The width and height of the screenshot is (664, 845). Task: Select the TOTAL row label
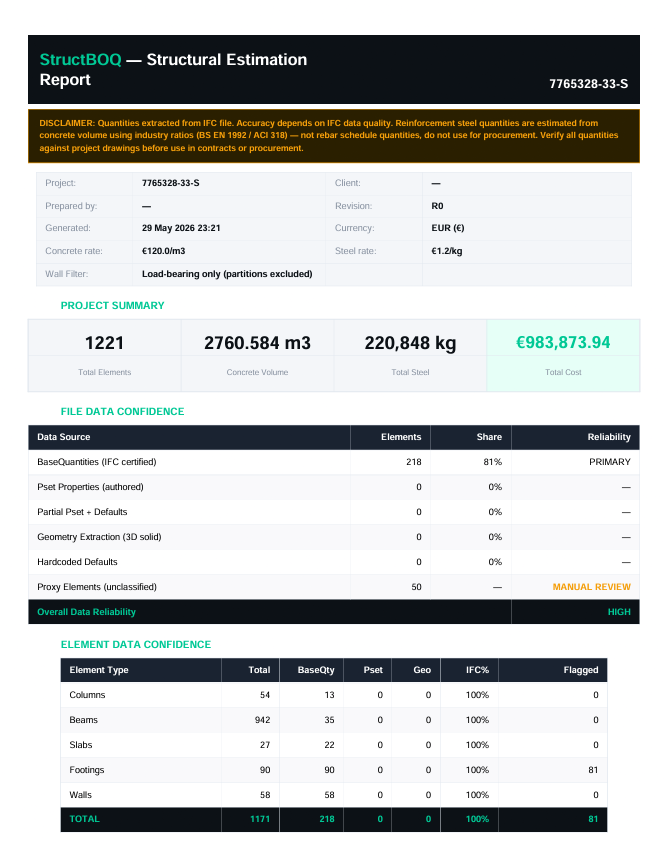pyautogui.click(x=85, y=819)
